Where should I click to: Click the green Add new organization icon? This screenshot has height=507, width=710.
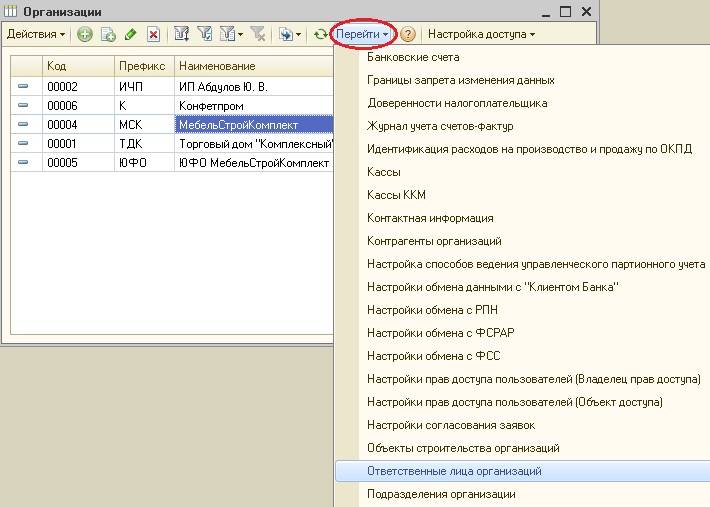pyautogui.click(x=85, y=34)
